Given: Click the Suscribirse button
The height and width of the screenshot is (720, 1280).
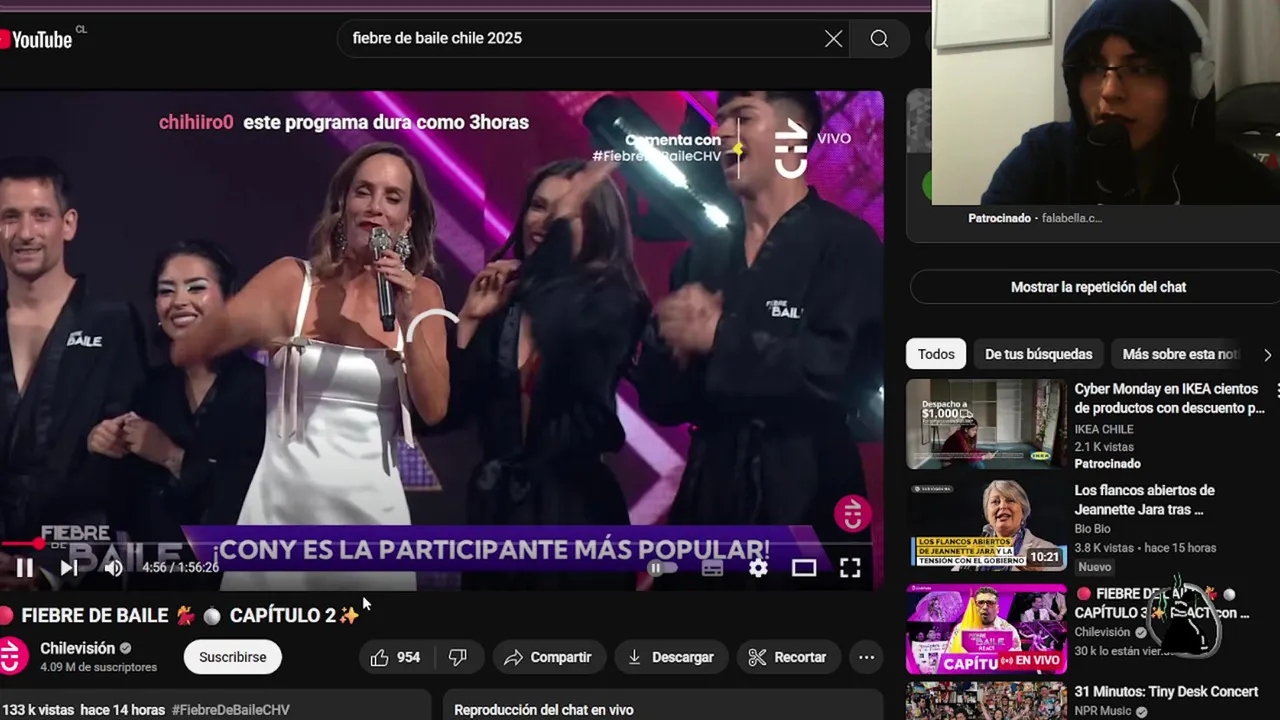Looking at the screenshot, I should (232, 657).
